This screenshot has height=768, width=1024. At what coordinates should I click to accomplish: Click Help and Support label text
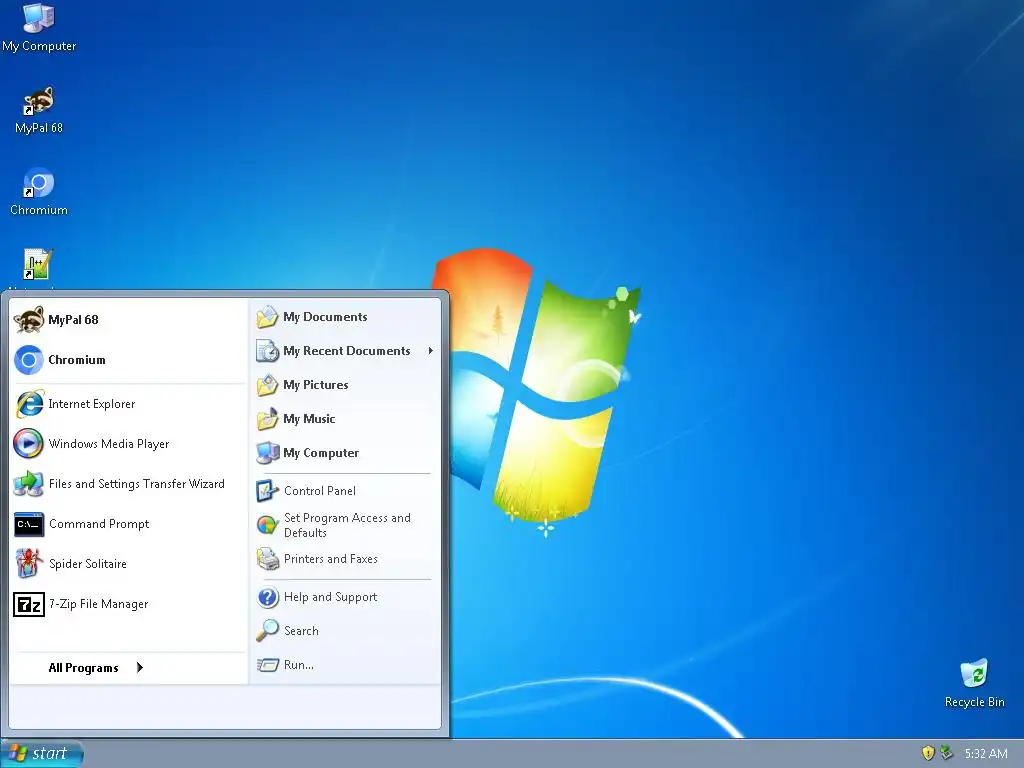click(330, 597)
